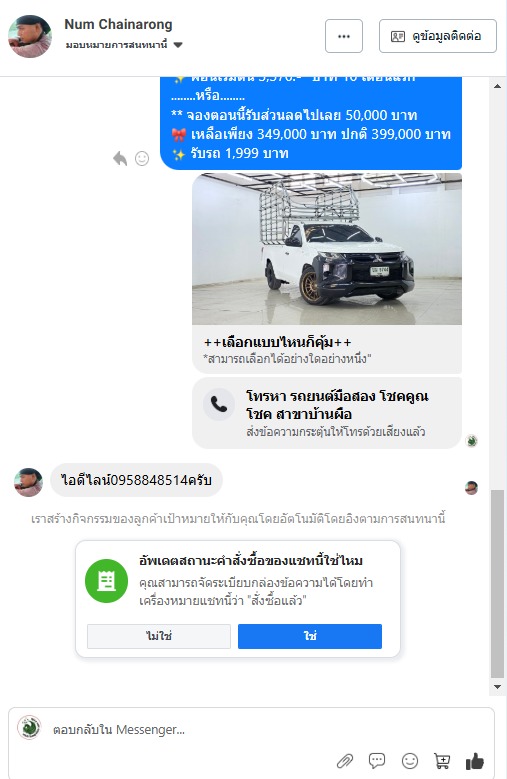Screen dimensions: 507x779
Task: Open Num Chainarong's profile picture in header
Action: (30, 36)
